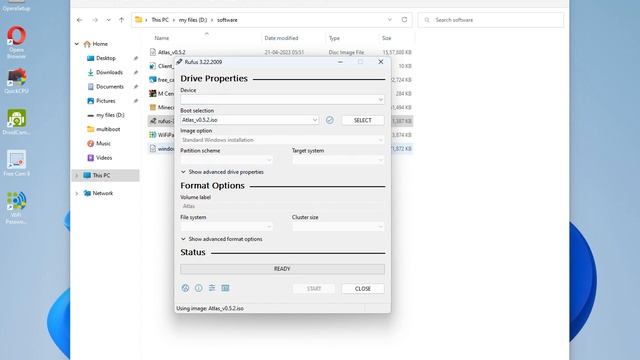Sort files by Date modified column
640x360 pixels.
point(281,38)
